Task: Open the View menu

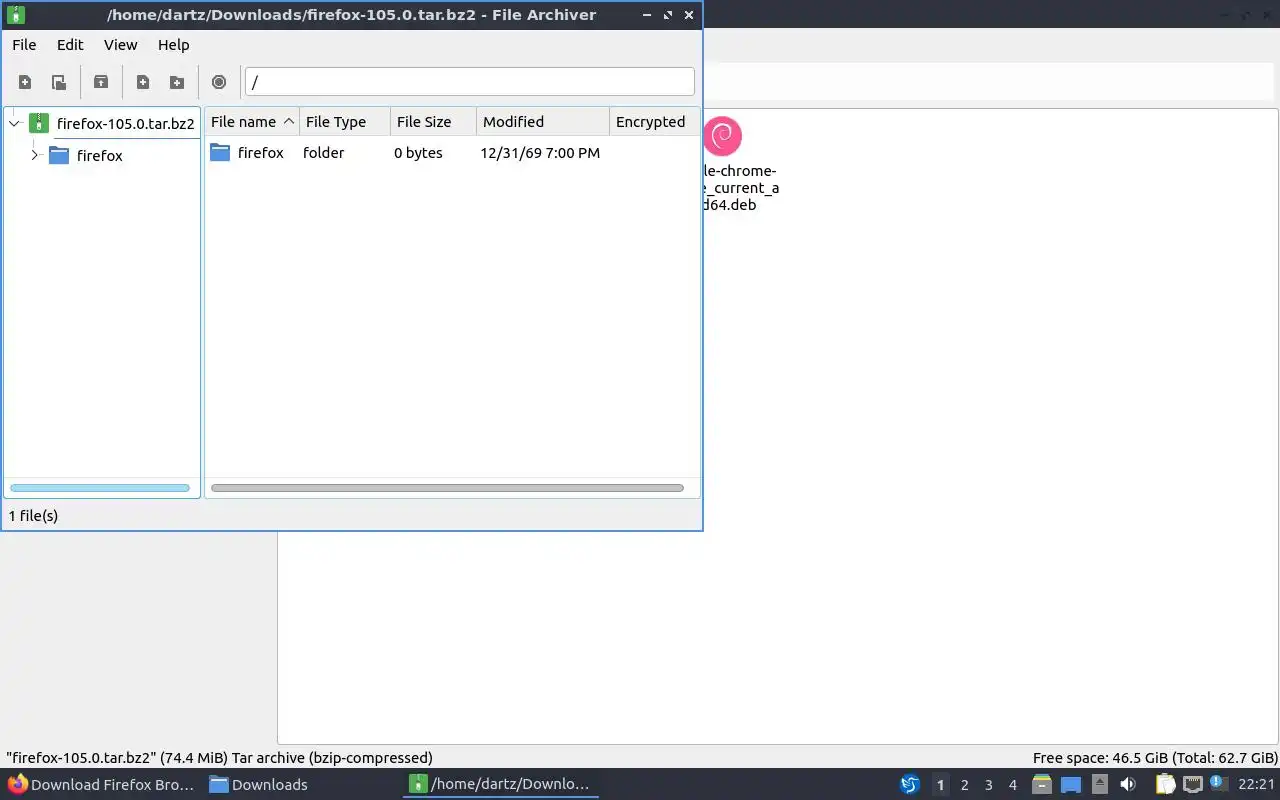Action: coord(120,45)
